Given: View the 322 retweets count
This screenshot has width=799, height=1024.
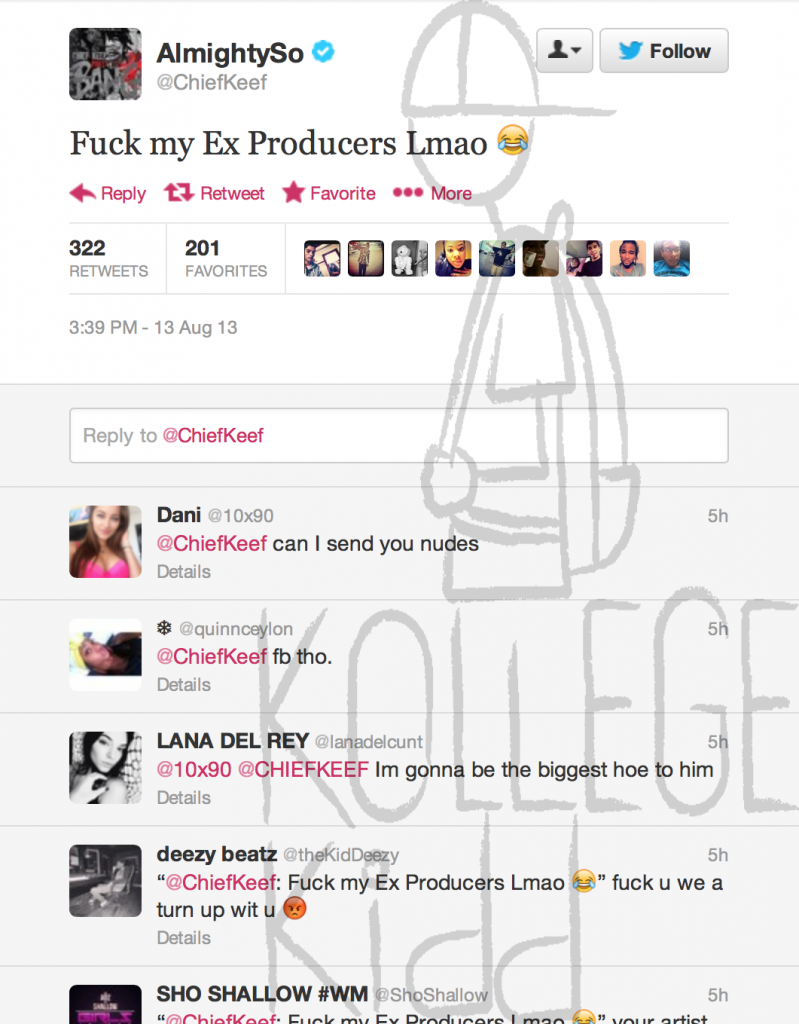Looking at the screenshot, I should coord(108,258).
